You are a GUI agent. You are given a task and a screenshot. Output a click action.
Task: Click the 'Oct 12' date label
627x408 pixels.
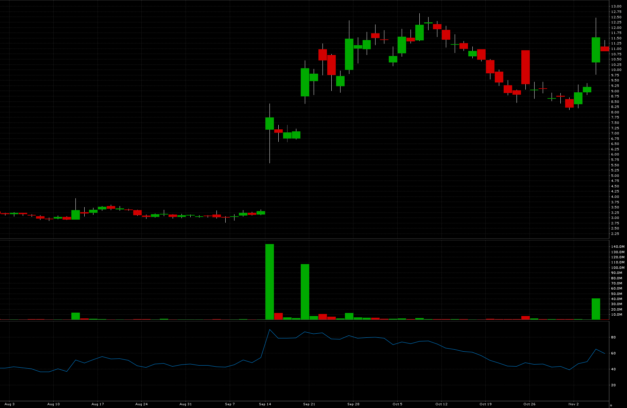point(441,403)
